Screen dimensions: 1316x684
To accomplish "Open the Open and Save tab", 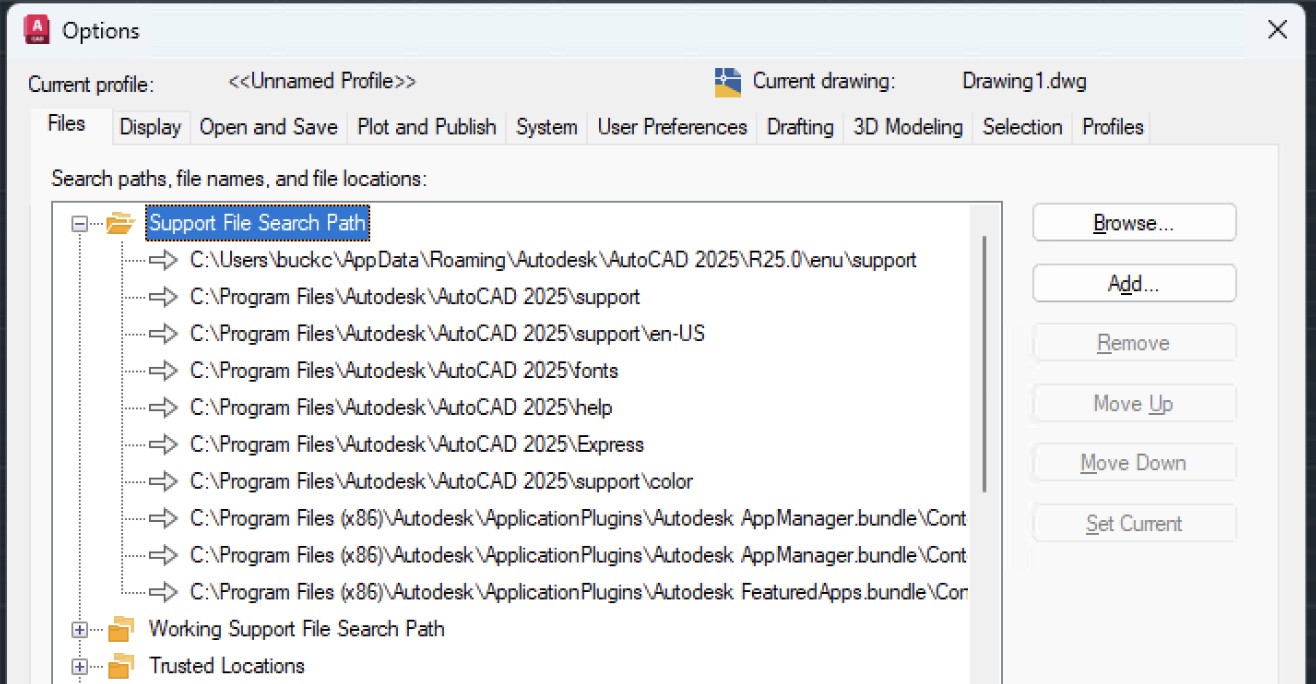I will point(268,127).
